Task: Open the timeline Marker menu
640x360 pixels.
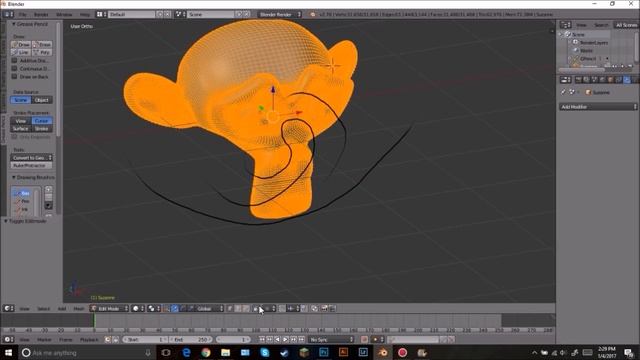Action: [x=44, y=340]
